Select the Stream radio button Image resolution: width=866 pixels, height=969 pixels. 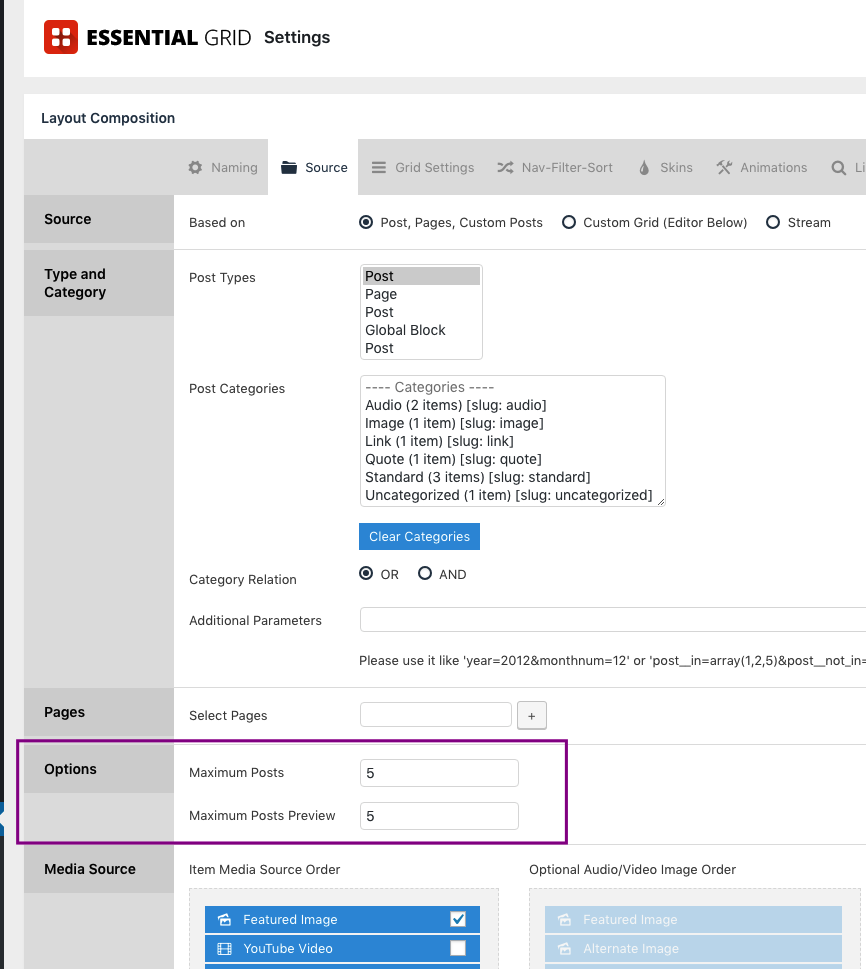773,222
